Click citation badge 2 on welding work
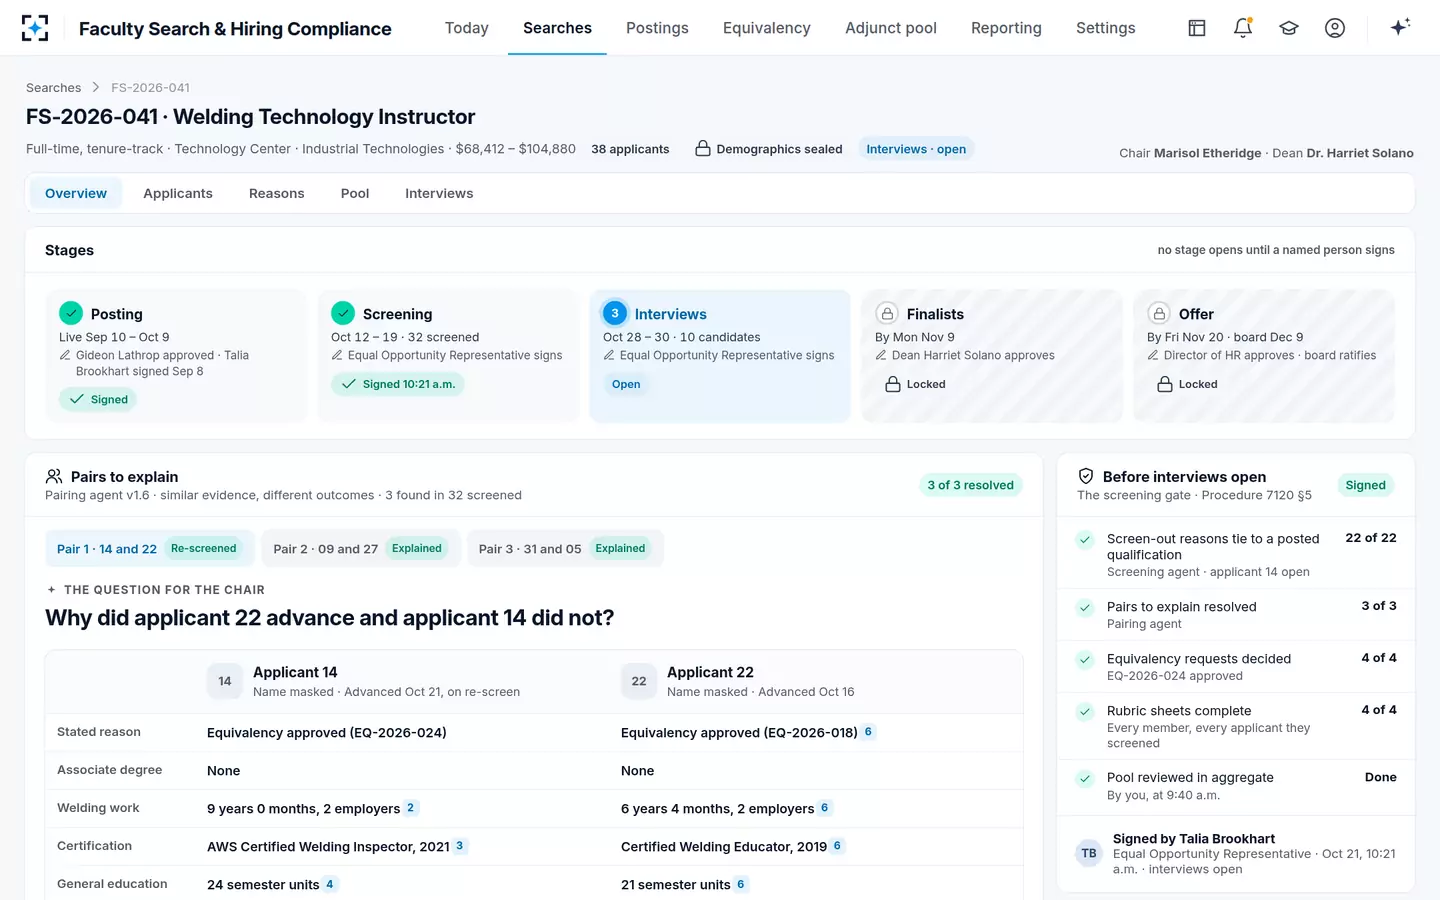This screenshot has height=900, width=1440. [411, 808]
